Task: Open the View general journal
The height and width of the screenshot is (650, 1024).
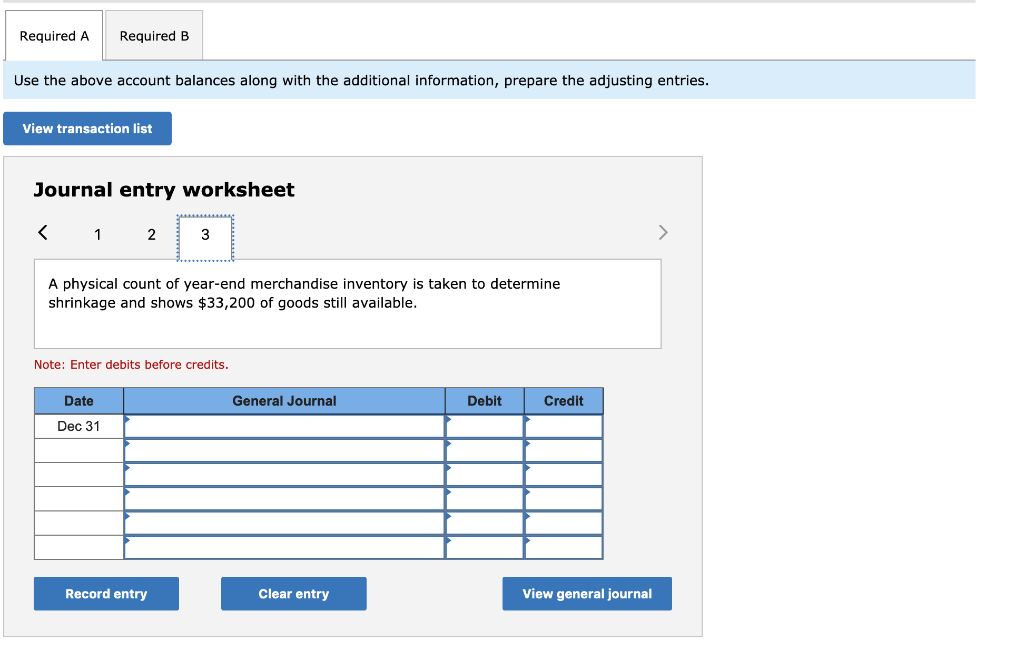Action: coord(586,593)
